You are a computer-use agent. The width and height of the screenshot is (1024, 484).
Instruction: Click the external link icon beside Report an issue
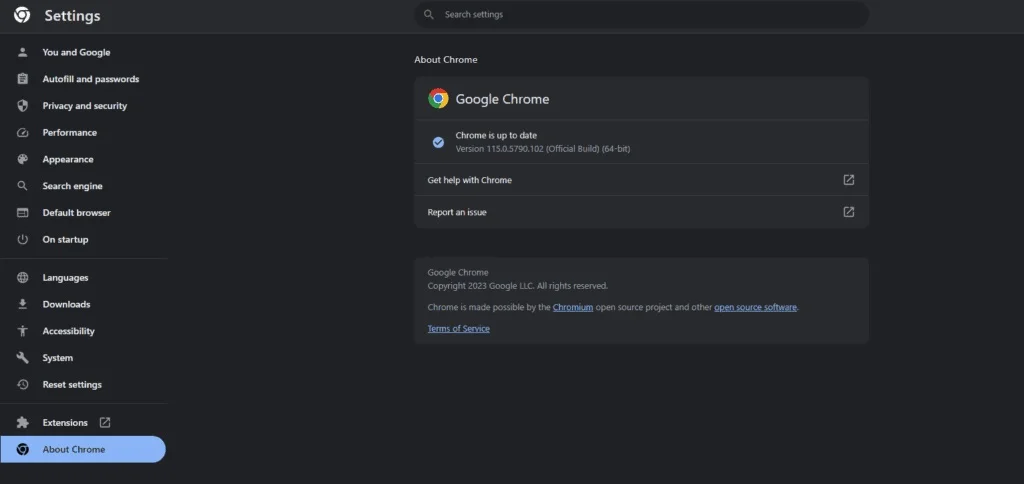(x=848, y=212)
